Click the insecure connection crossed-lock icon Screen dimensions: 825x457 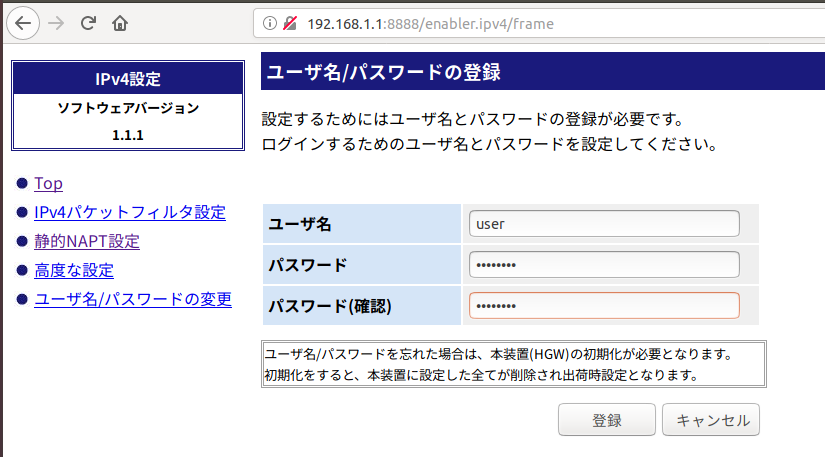tap(290, 23)
